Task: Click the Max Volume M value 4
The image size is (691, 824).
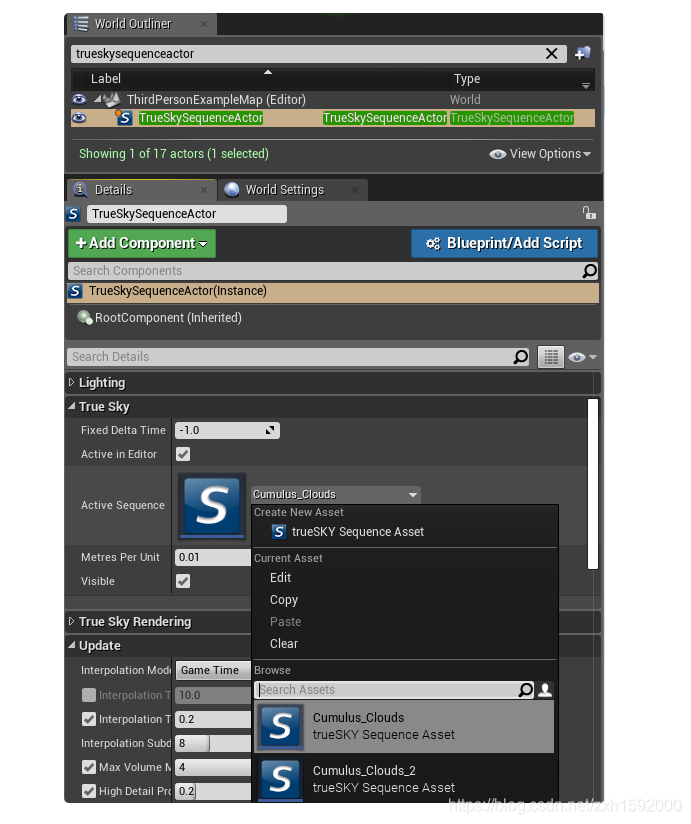Action: click(213, 767)
